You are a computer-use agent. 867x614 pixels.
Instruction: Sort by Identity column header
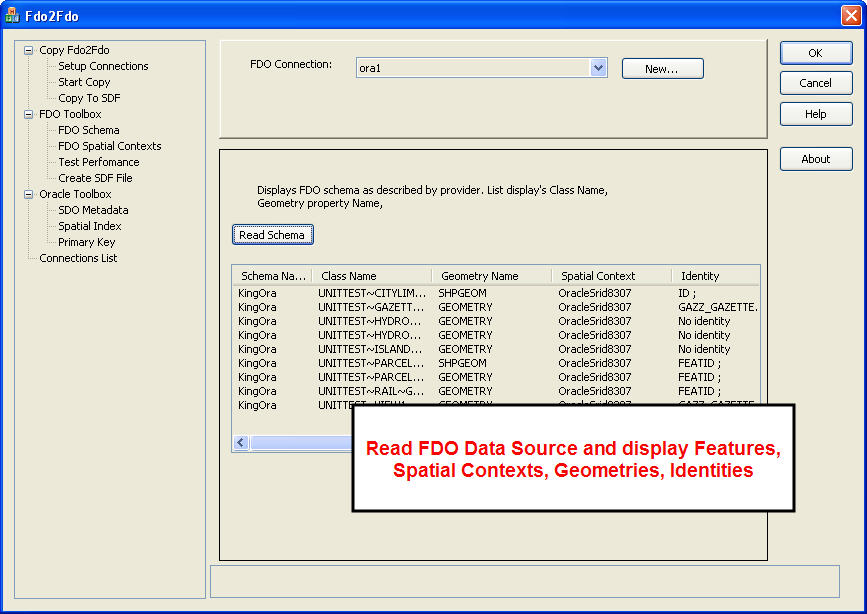(x=715, y=276)
